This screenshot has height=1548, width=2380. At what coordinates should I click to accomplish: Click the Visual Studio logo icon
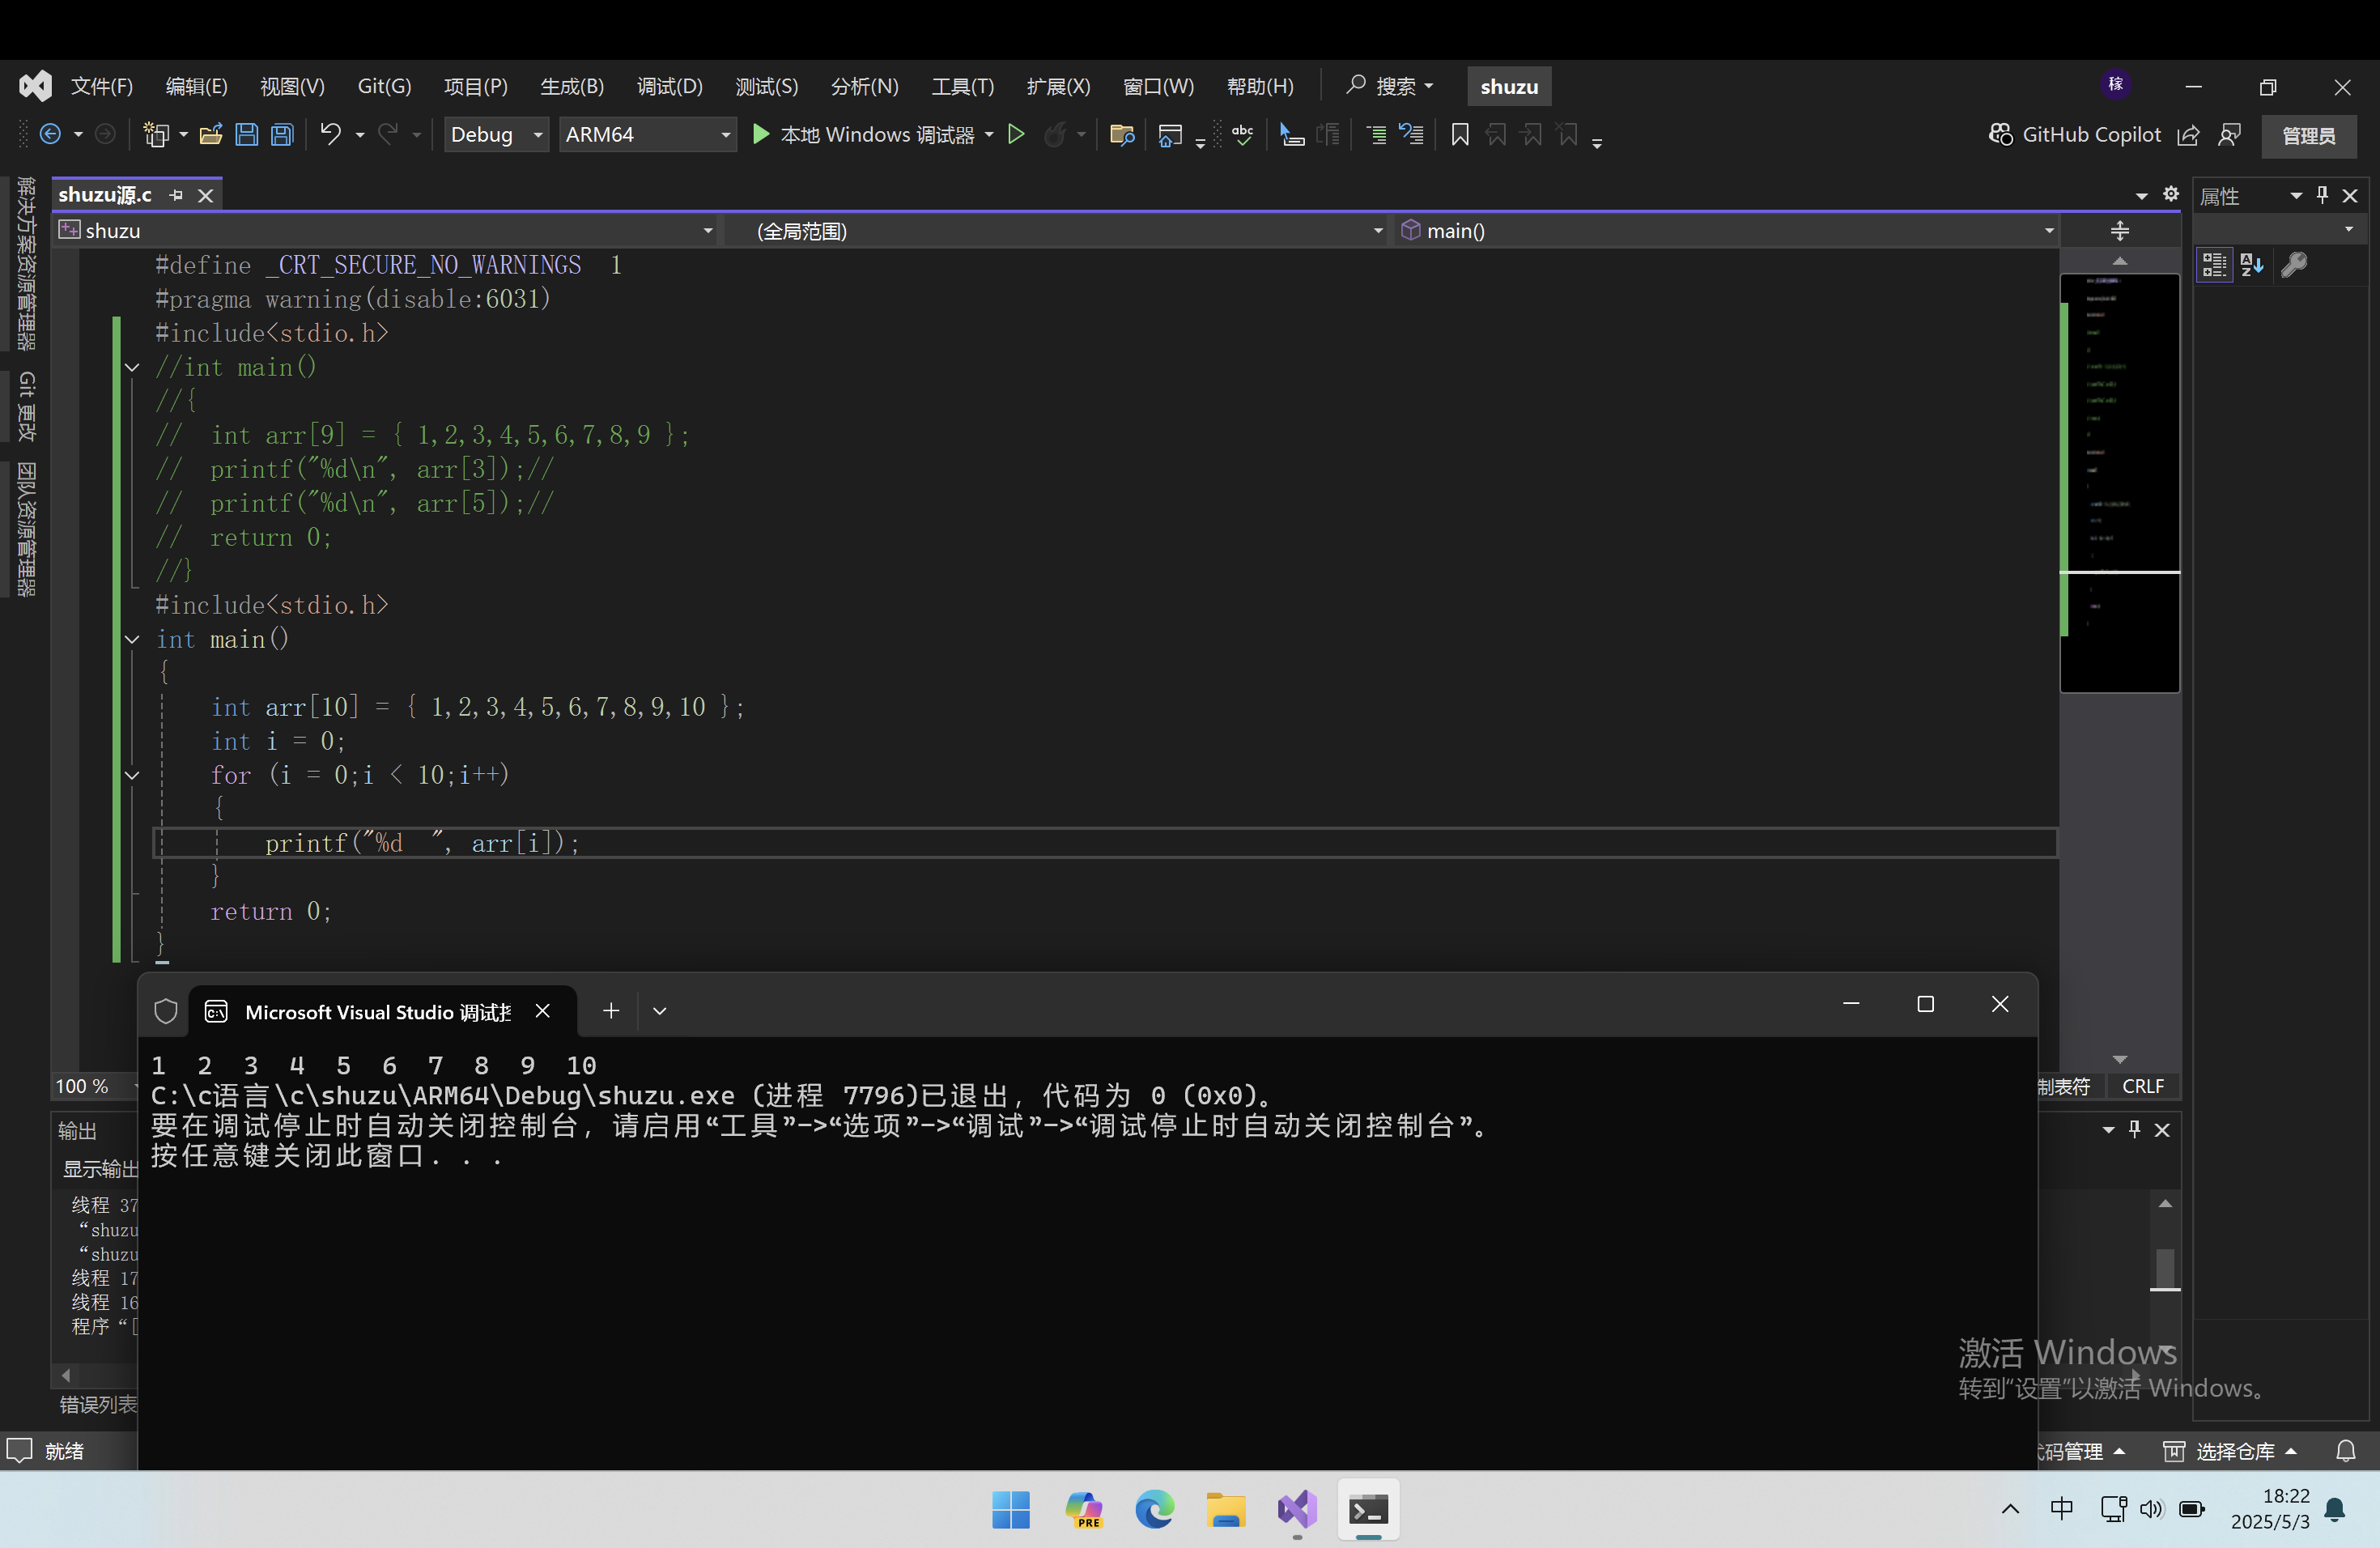pyautogui.click(x=35, y=86)
